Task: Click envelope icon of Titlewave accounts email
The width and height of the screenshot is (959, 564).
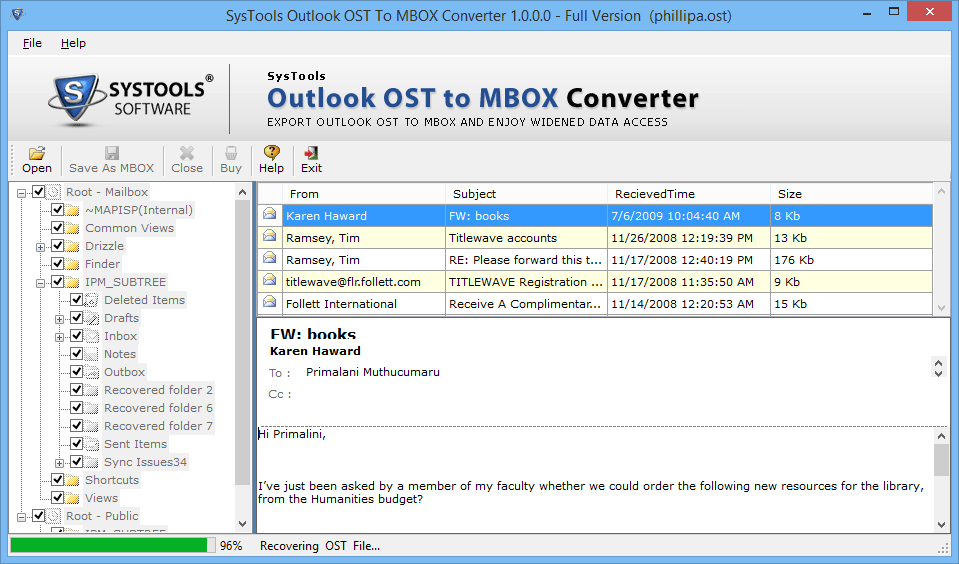Action: click(x=269, y=236)
